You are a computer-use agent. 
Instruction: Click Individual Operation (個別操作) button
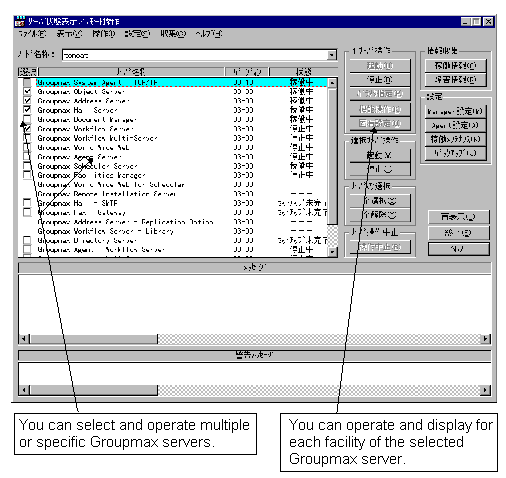pos(380,109)
